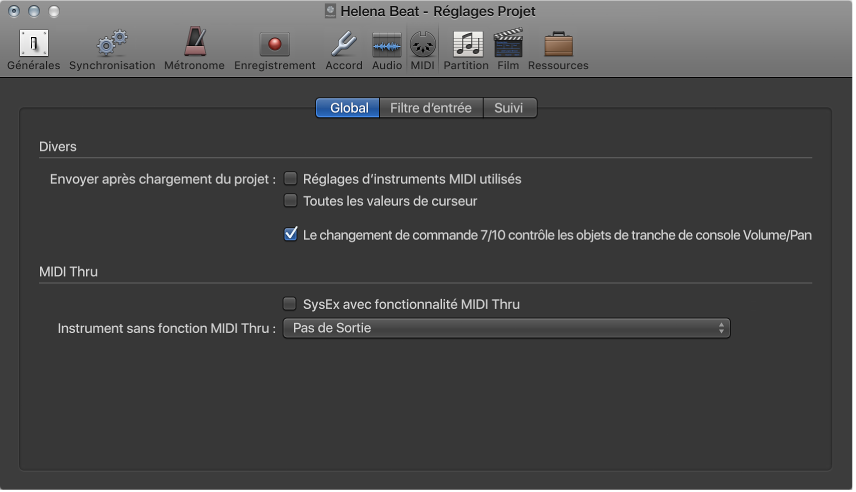856x492 pixels.
Task: Open the Partition score settings
Action: coord(466,50)
